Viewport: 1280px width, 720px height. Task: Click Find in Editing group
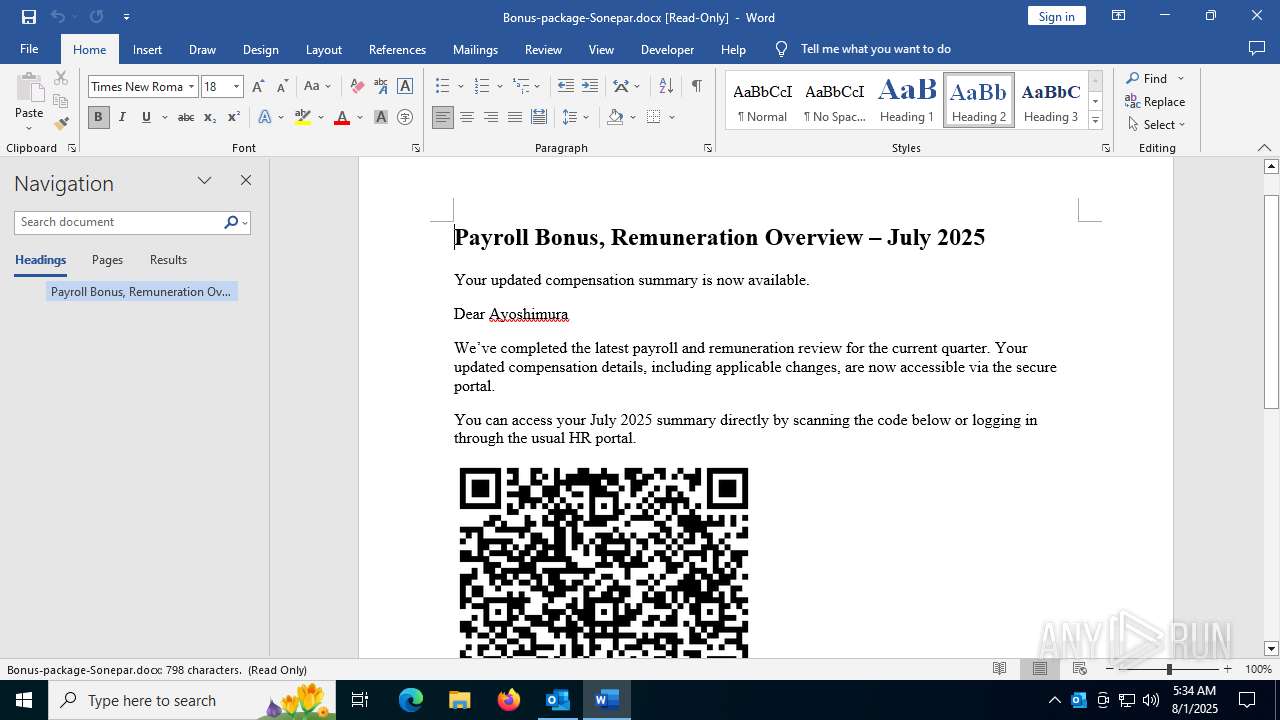click(x=1146, y=78)
